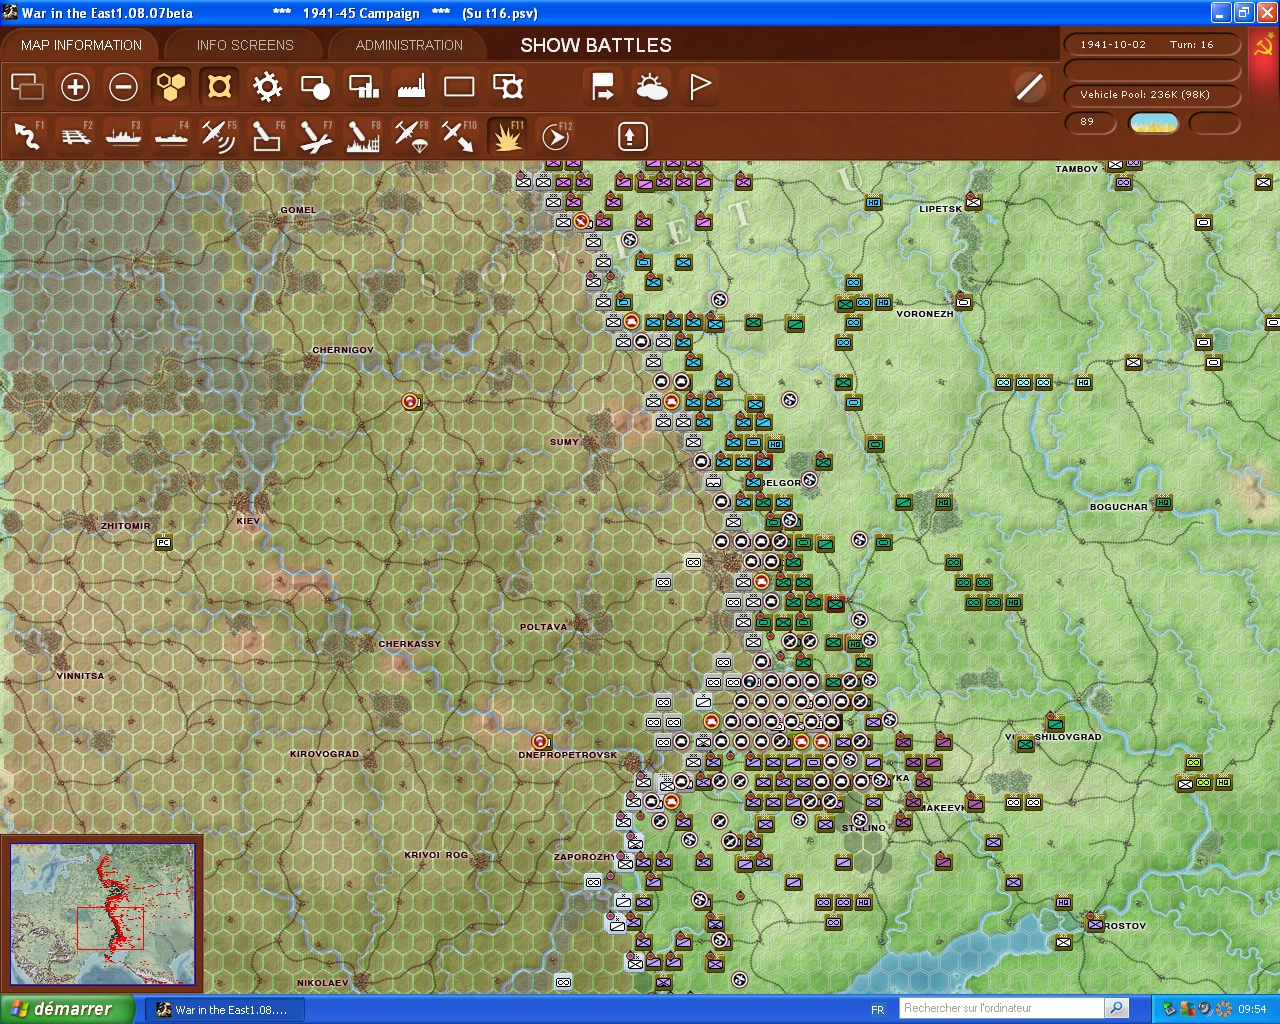The height and width of the screenshot is (1024, 1280).
Task: Click the boxed up-arrow icon
Action: click(x=632, y=136)
